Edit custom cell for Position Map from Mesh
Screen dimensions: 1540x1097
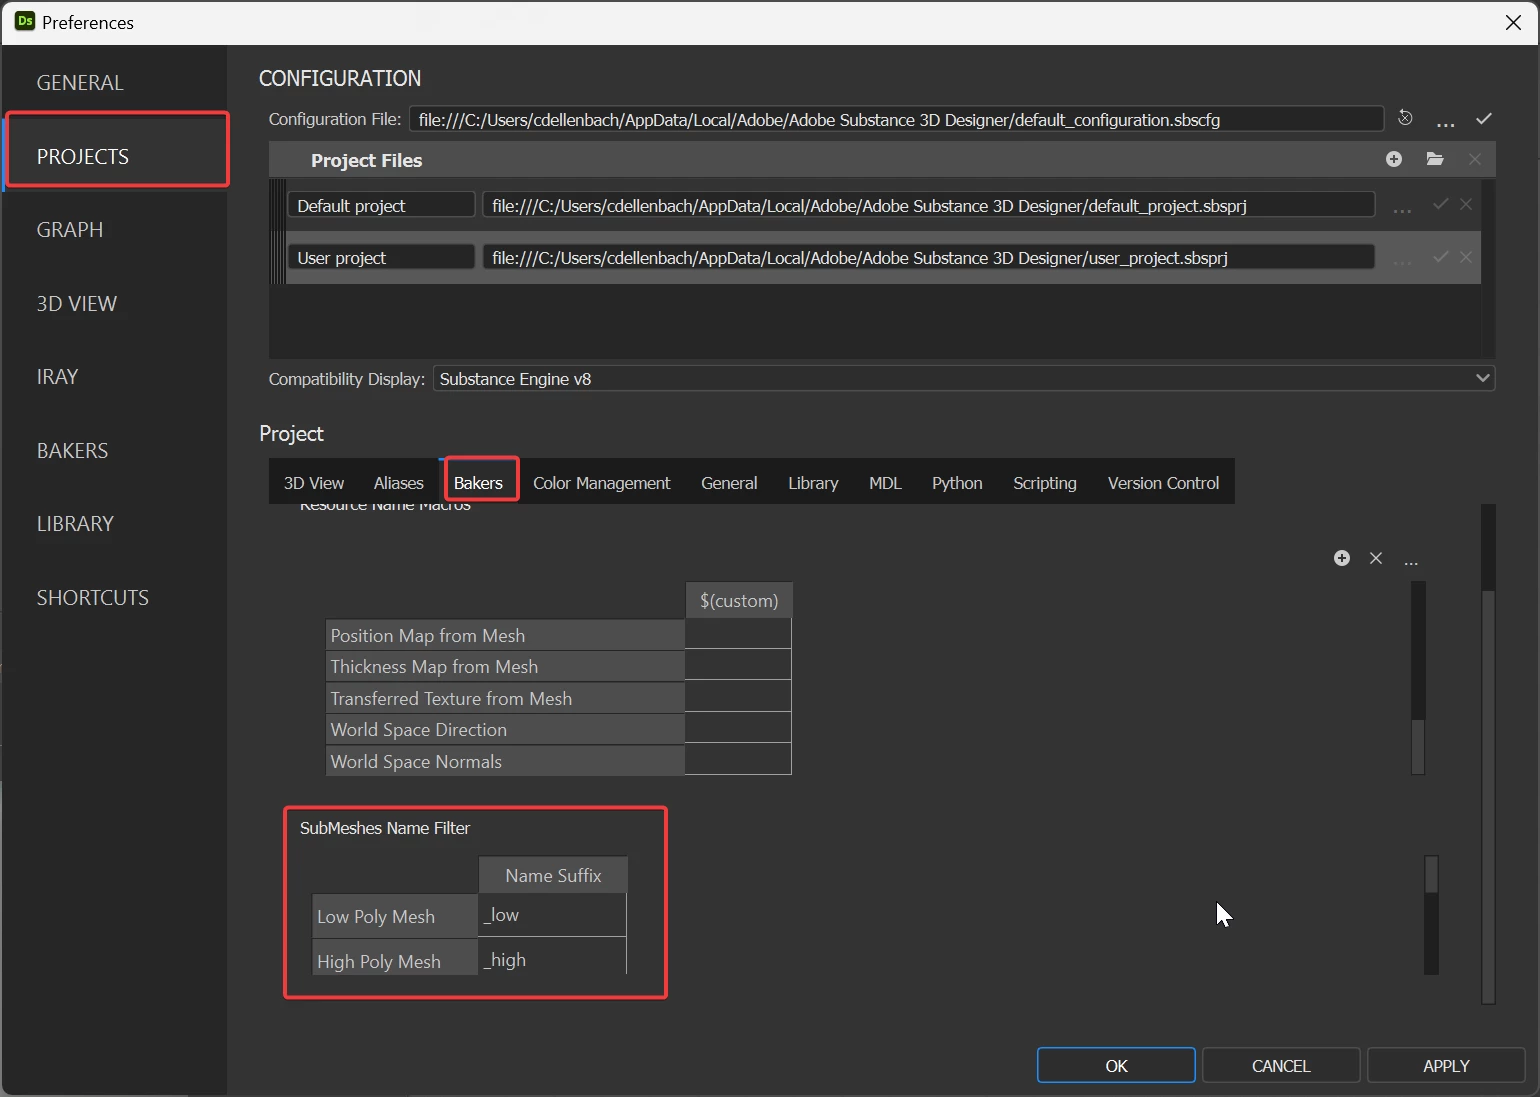[738, 634]
